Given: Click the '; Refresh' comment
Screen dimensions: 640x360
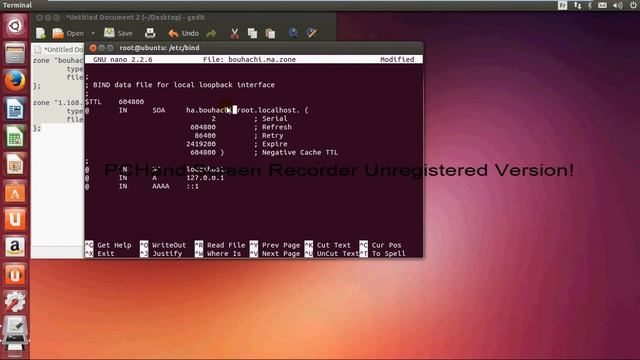Looking at the screenshot, I should pyautogui.click(x=273, y=127).
